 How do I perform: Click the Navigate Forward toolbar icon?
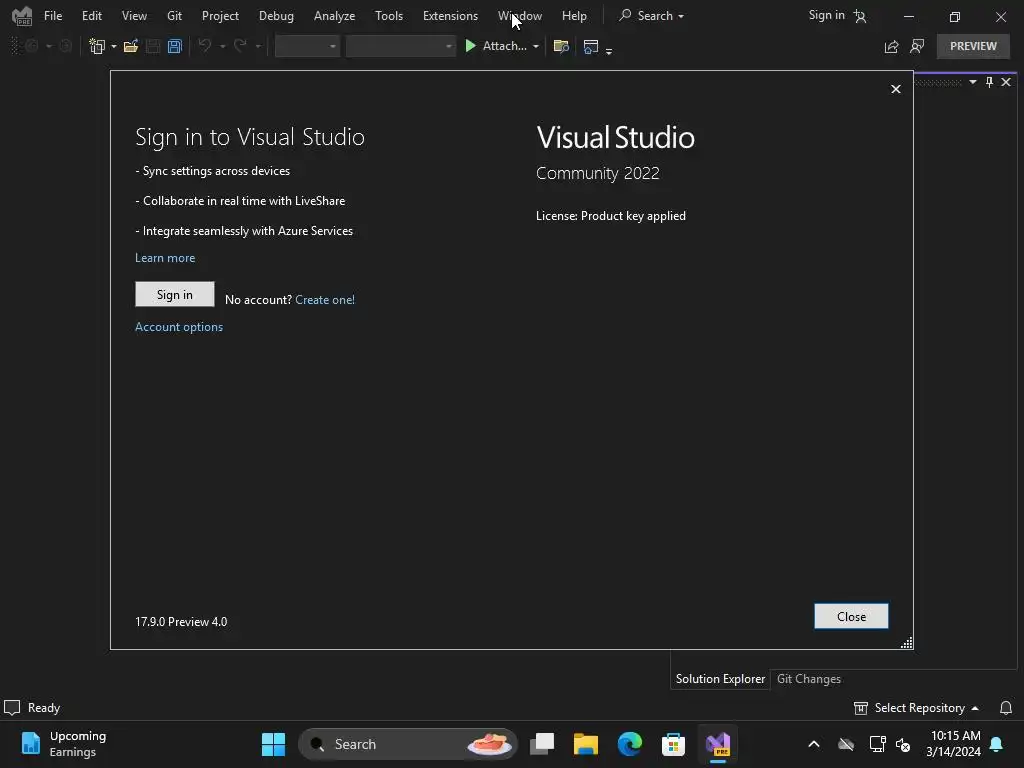click(x=65, y=46)
